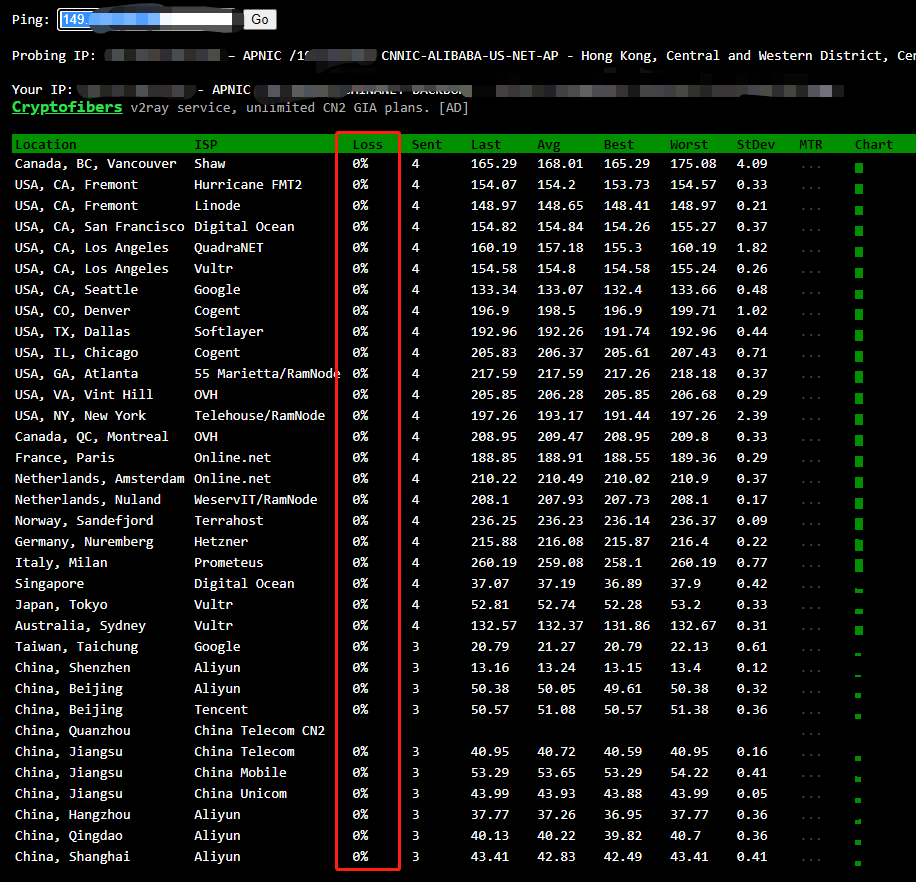Select the China Telecom CN2 ISP cell
Image resolution: width=916 pixels, height=882 pixels.
259,731
